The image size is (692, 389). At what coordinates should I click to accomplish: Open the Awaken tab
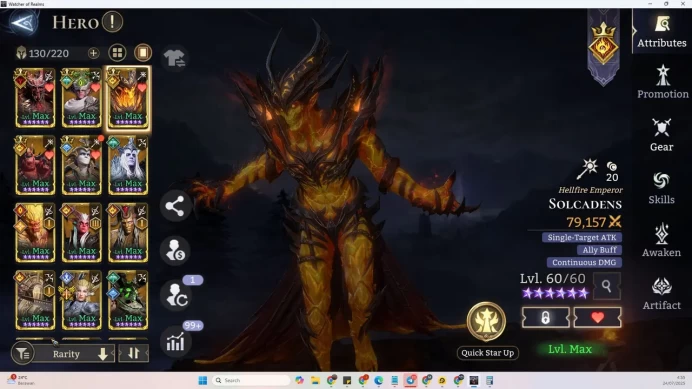coord(661,241)
